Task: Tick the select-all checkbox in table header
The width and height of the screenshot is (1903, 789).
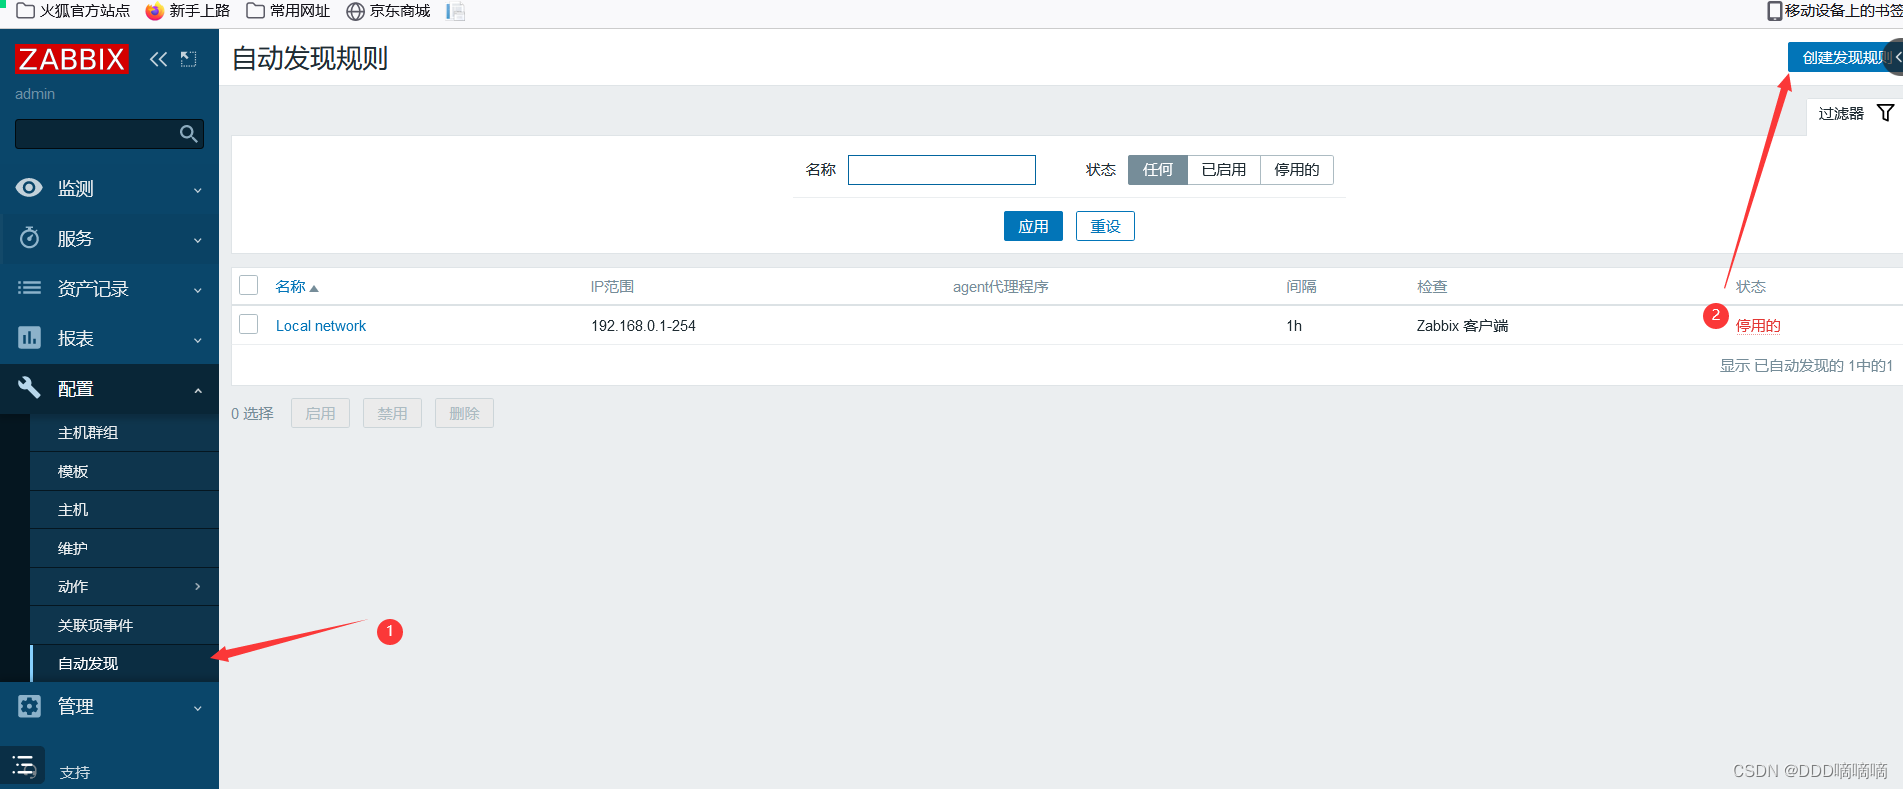Action: click(249, 285)
